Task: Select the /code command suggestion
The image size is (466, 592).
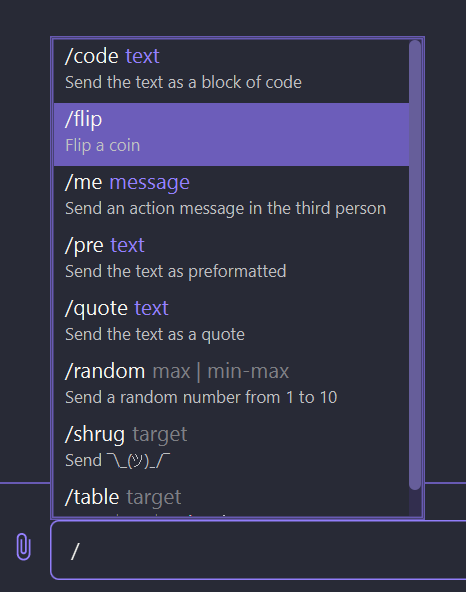Action: [231, 71]
